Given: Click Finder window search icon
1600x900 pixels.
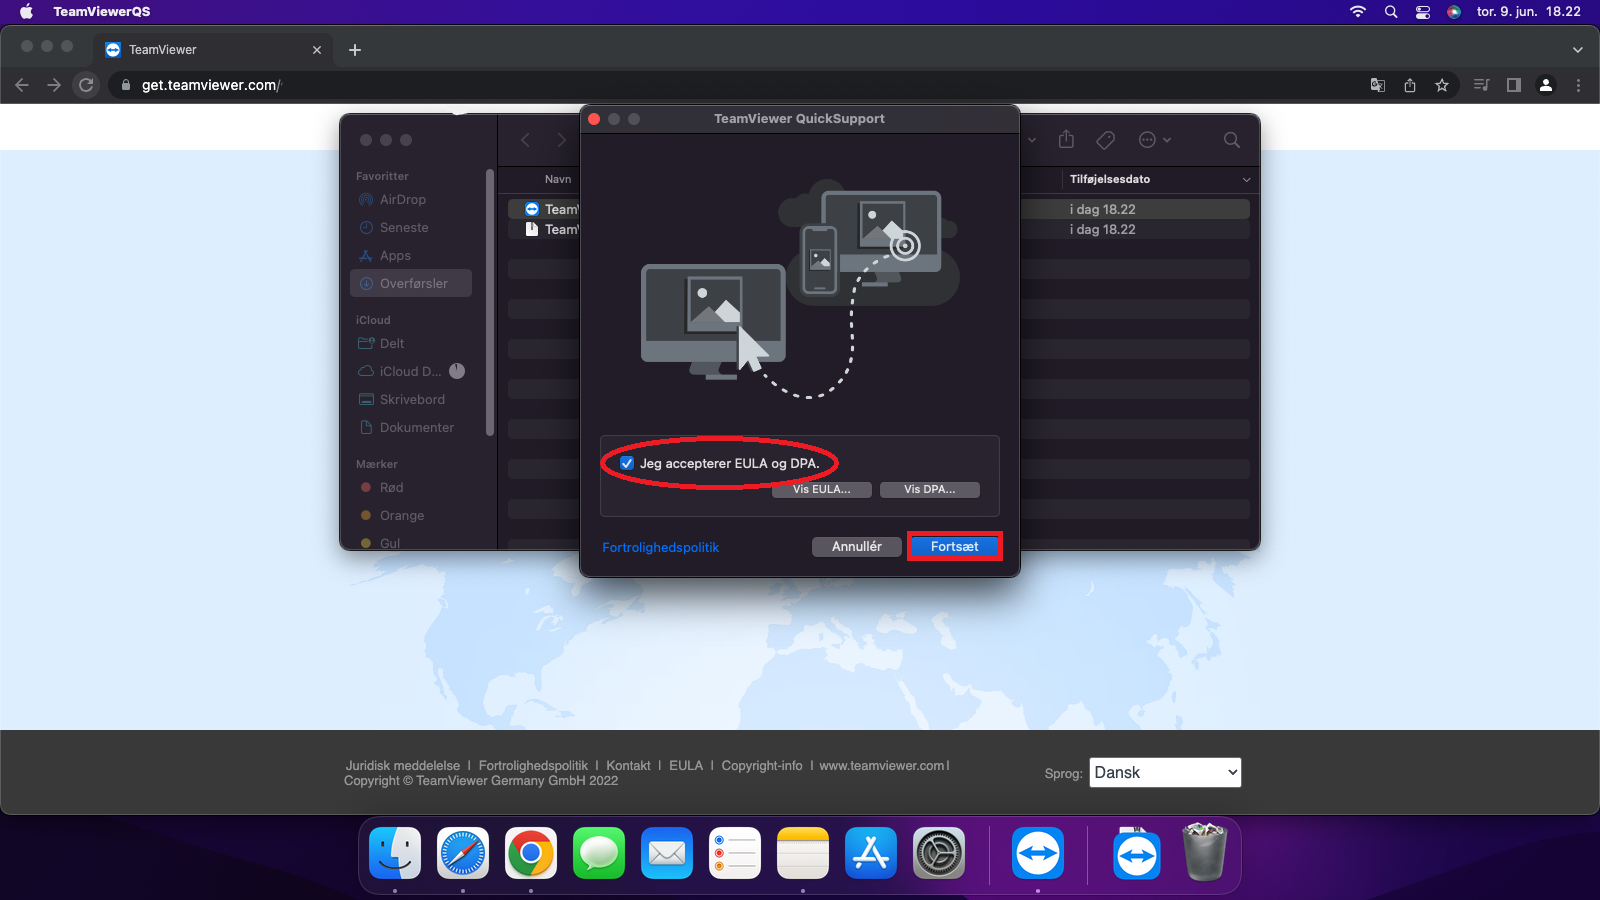Looking at the screenshot, I should point(1232,140).
